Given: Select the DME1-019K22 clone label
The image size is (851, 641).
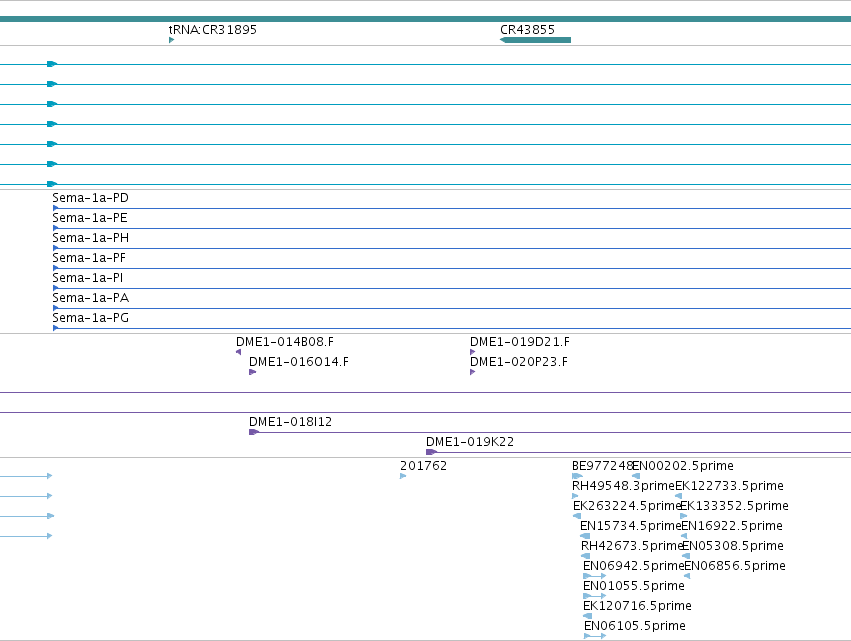Looking at the screenshot, I should [x=470, y=442].
